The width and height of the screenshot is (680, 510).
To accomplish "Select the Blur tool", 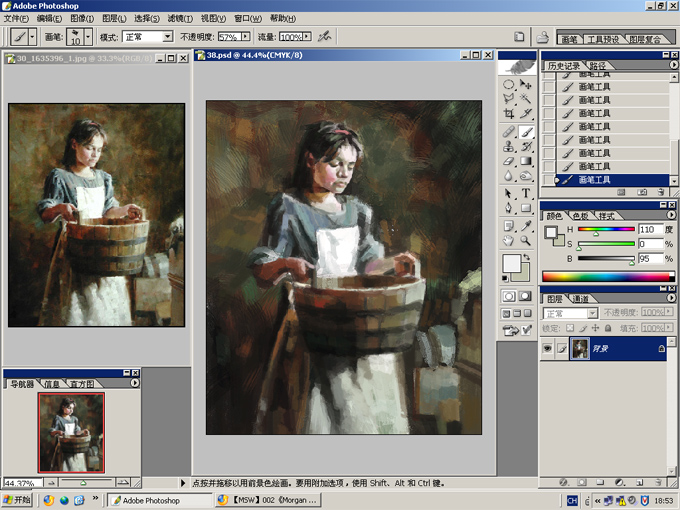I will point(509,176).
